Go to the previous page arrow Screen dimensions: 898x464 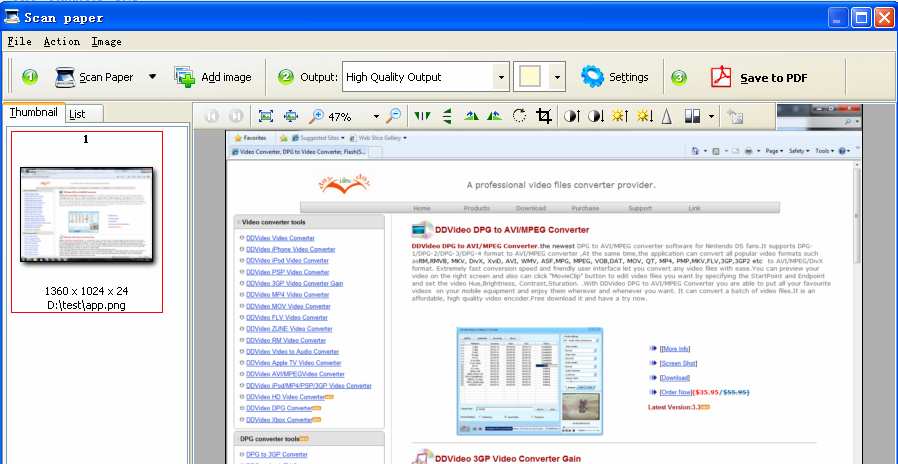[x=212, y=116]
